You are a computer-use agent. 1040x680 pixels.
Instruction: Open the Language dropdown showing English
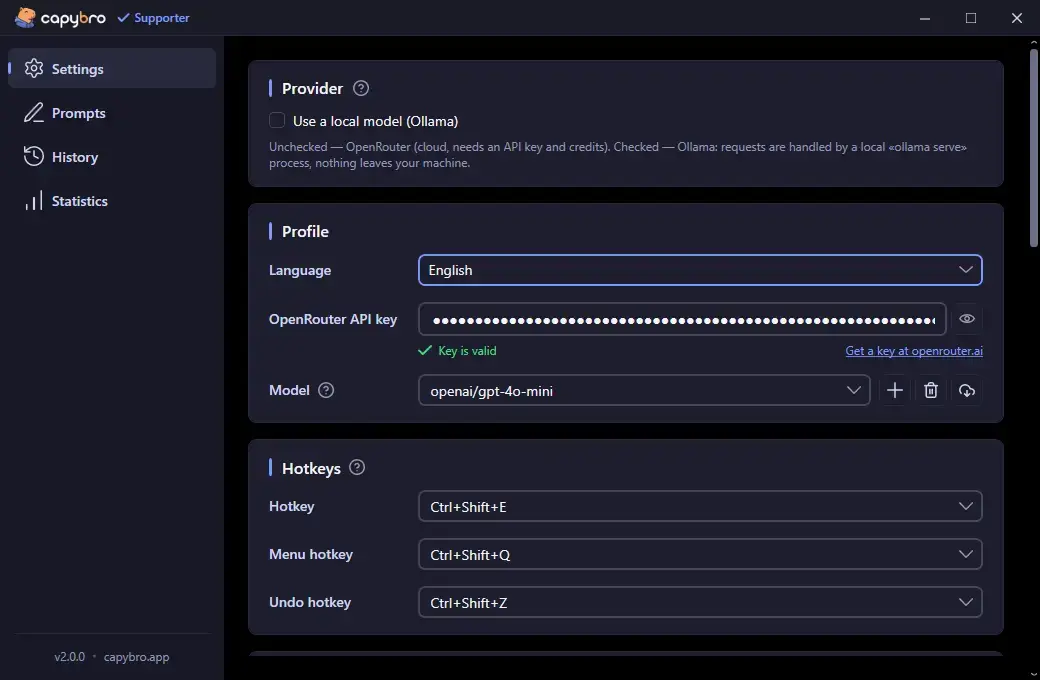[700, 270]
